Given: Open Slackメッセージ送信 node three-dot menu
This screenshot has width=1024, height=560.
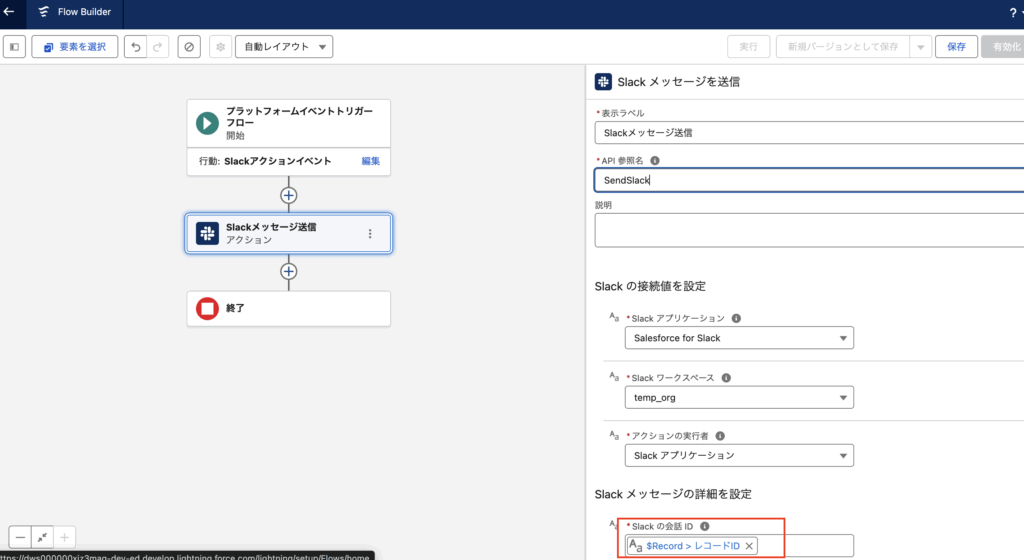Looking at the screenshot, I should click(x=370, y=234).
